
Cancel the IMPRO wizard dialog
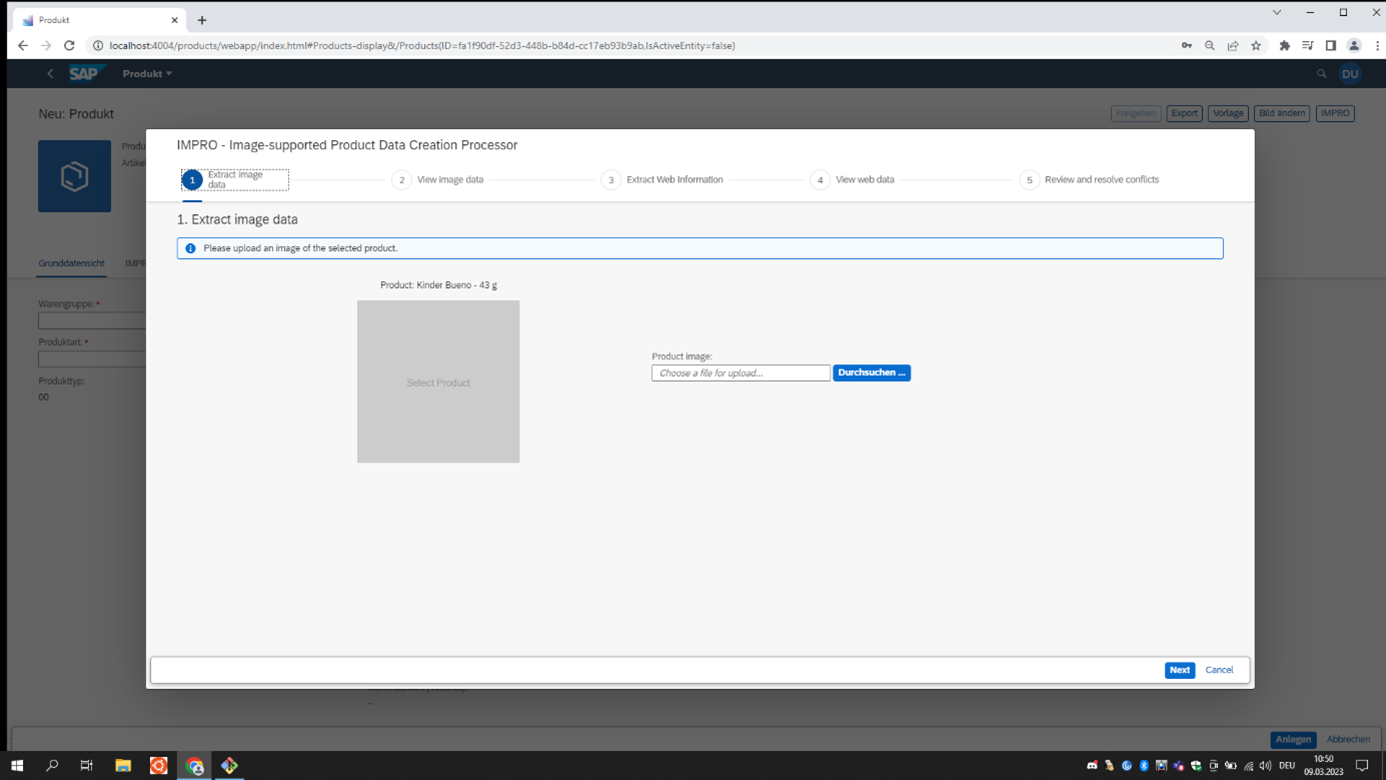click(x=1219, y=670)
